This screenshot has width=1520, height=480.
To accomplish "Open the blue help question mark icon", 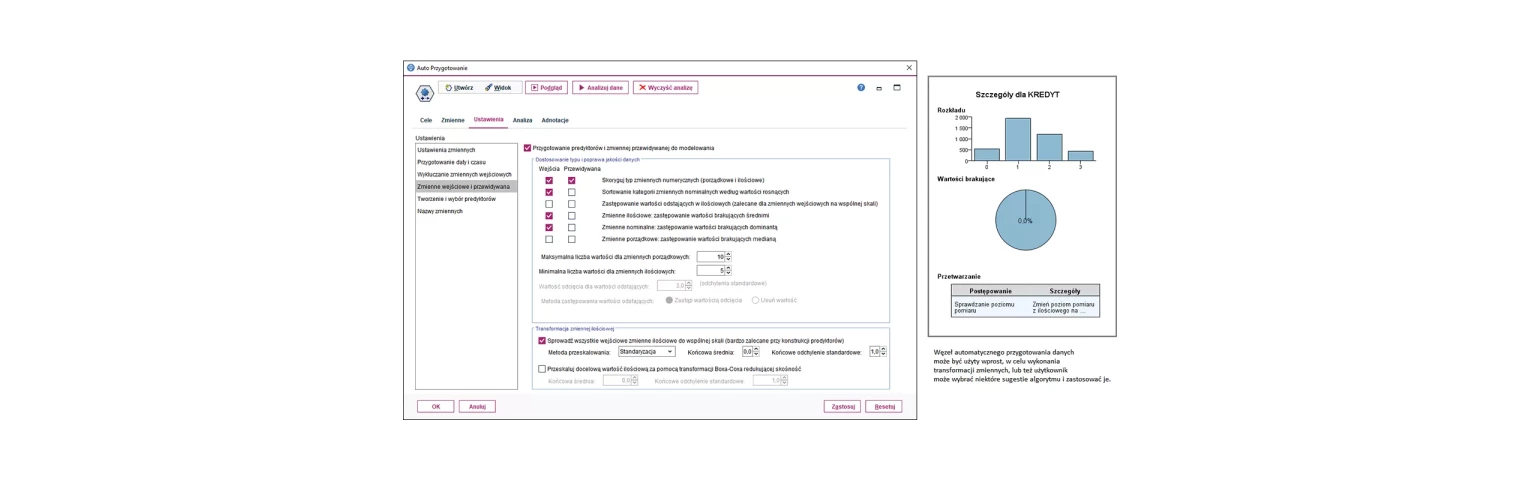I will (861, 88).
